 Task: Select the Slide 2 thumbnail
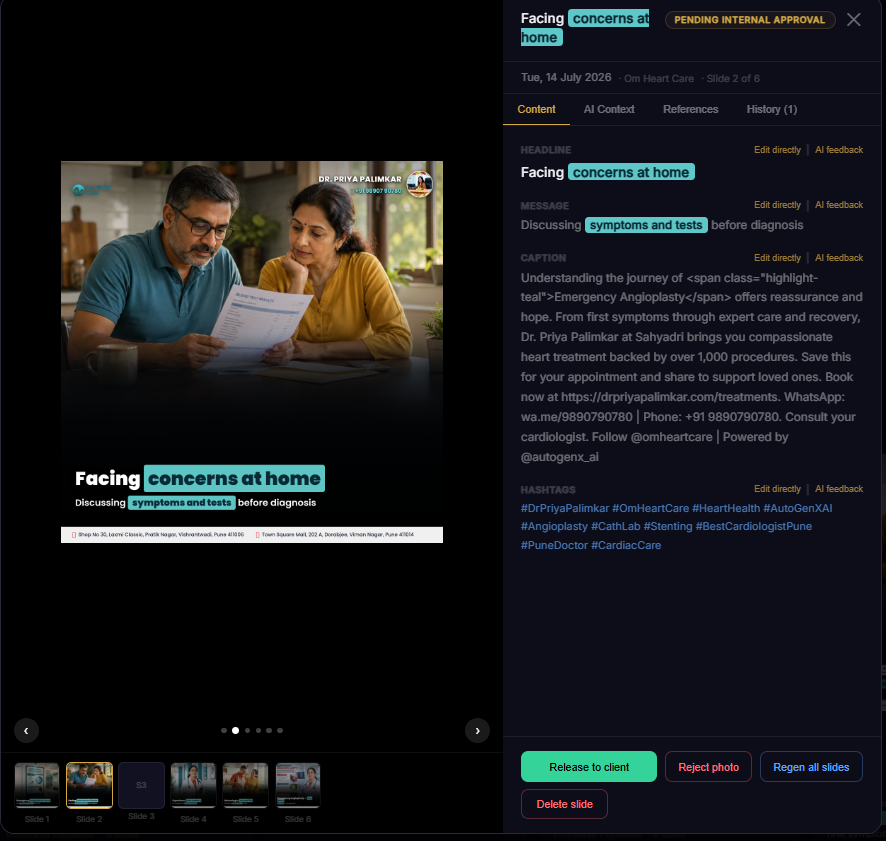[x=89, y=786]
